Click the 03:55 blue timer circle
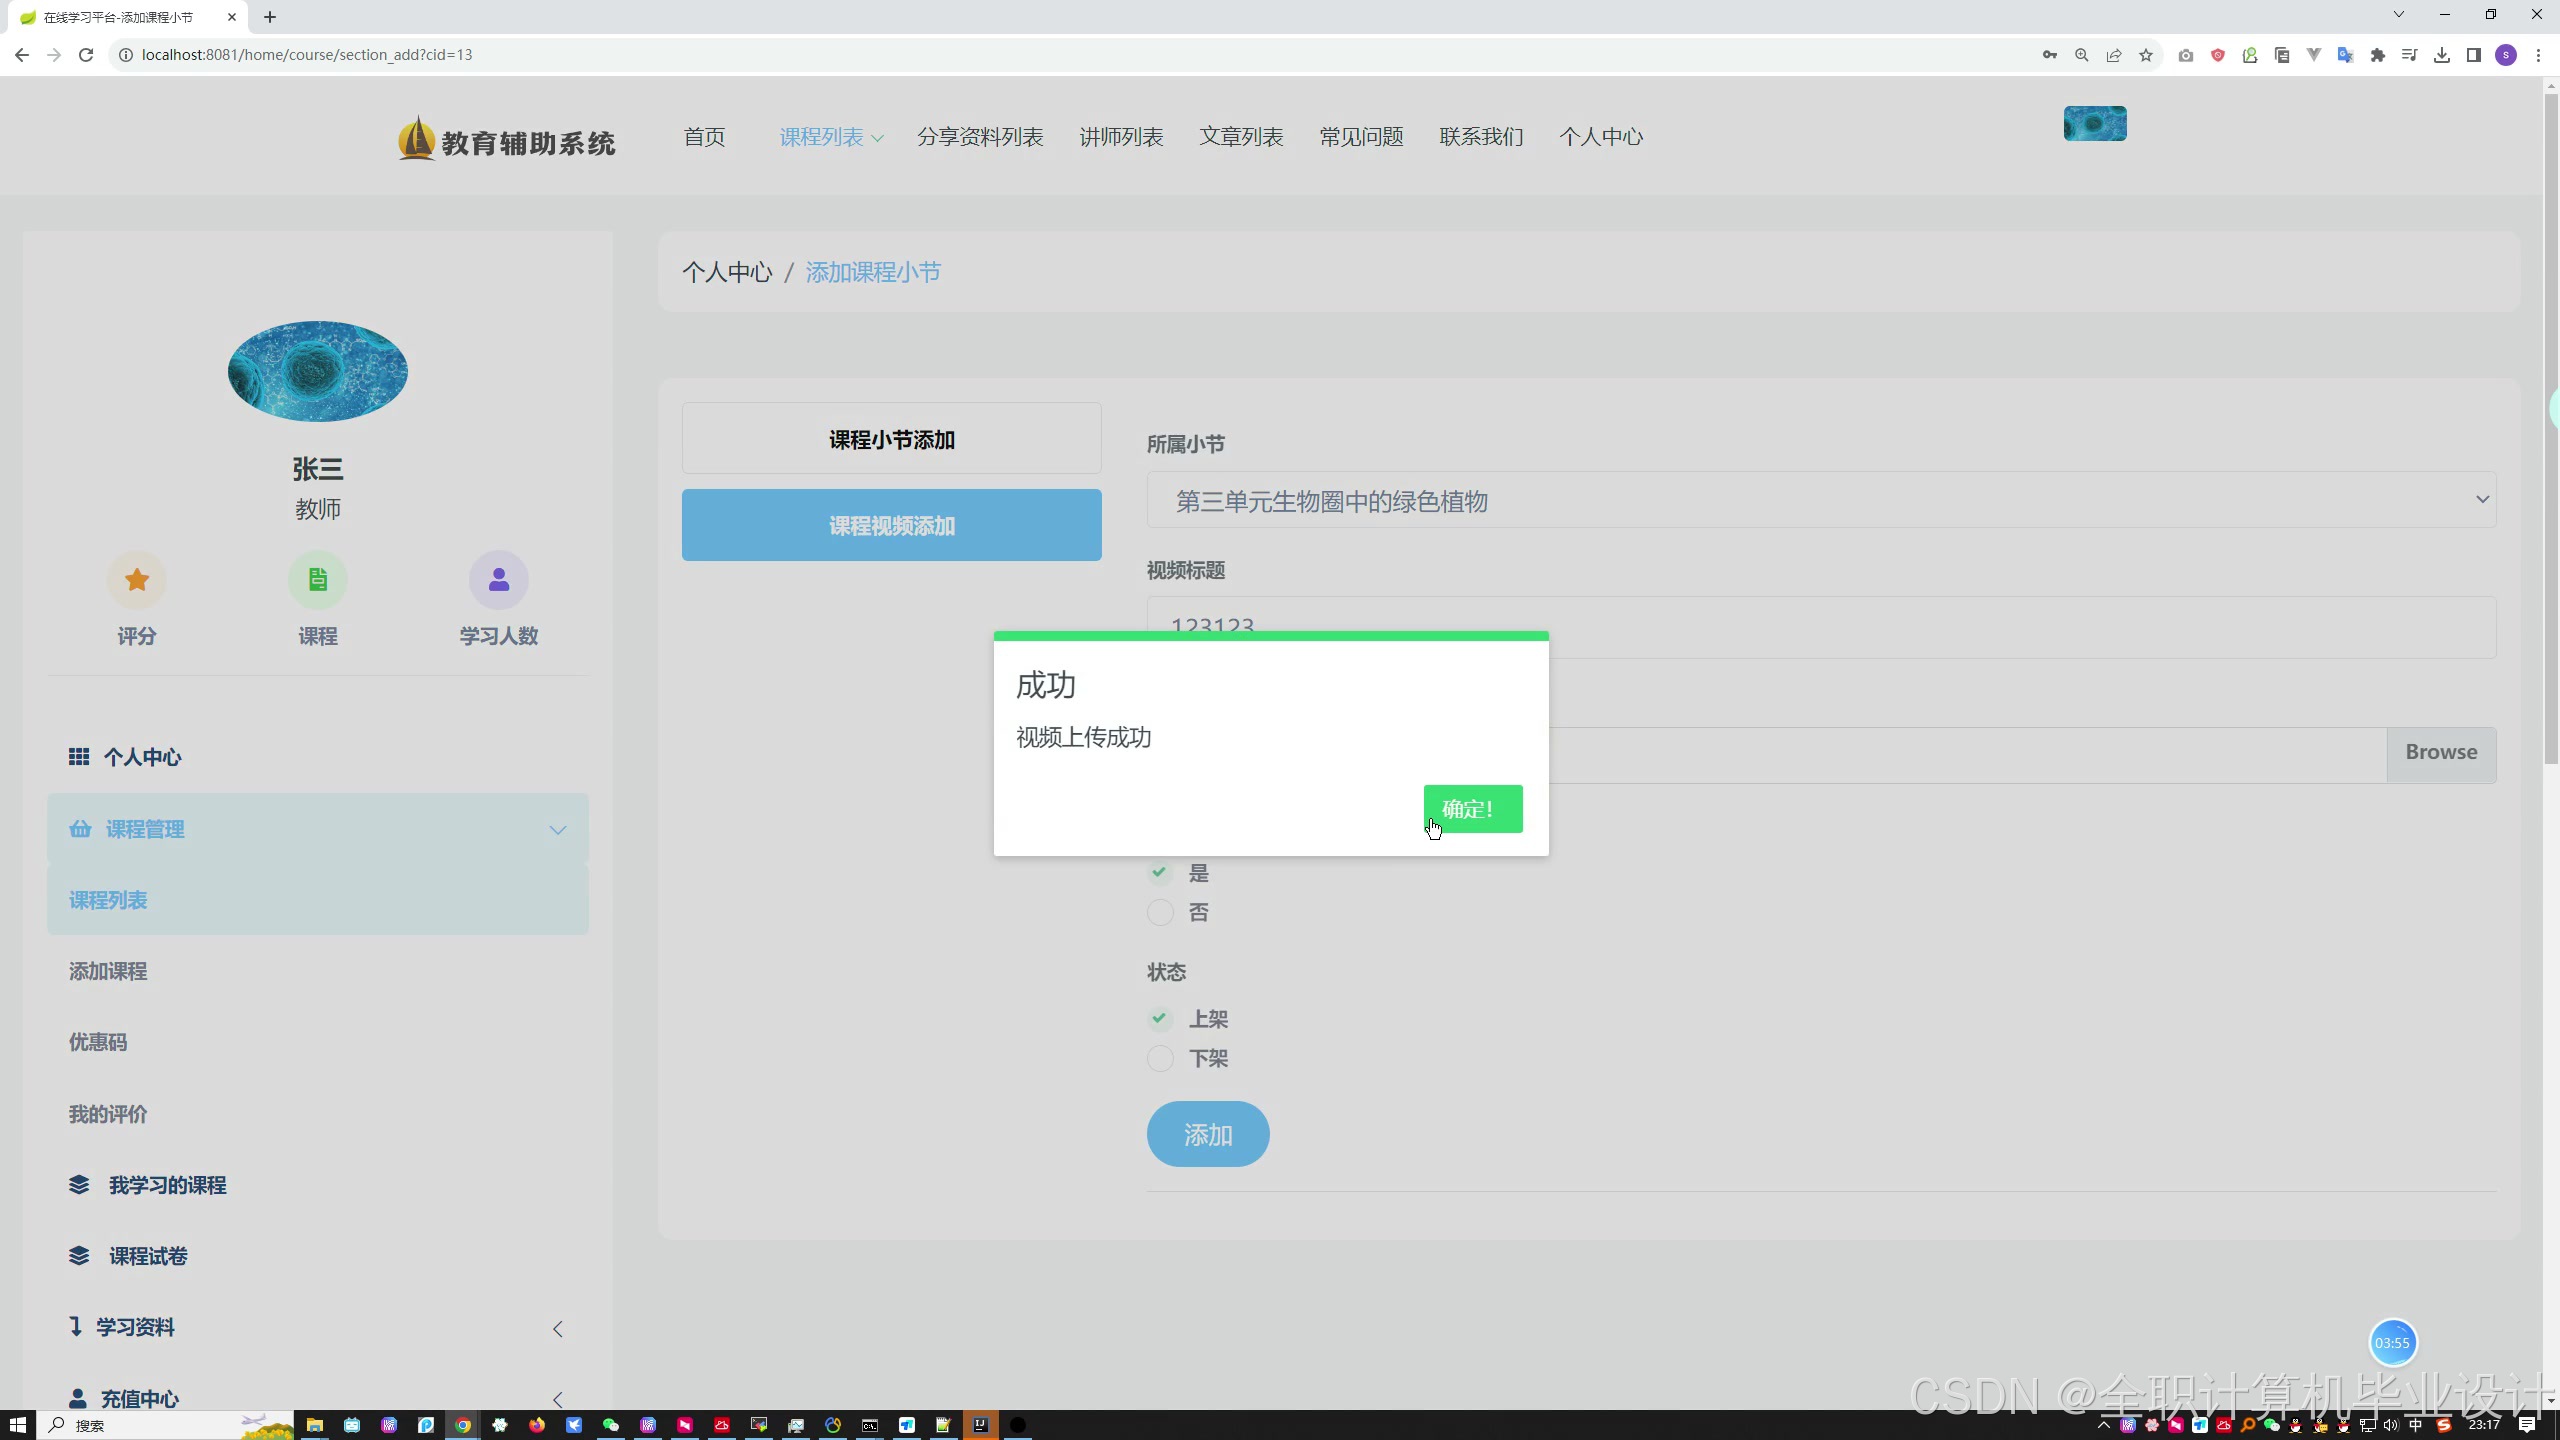This screenshot has width=2560, height=1440. point(2392,1343)
